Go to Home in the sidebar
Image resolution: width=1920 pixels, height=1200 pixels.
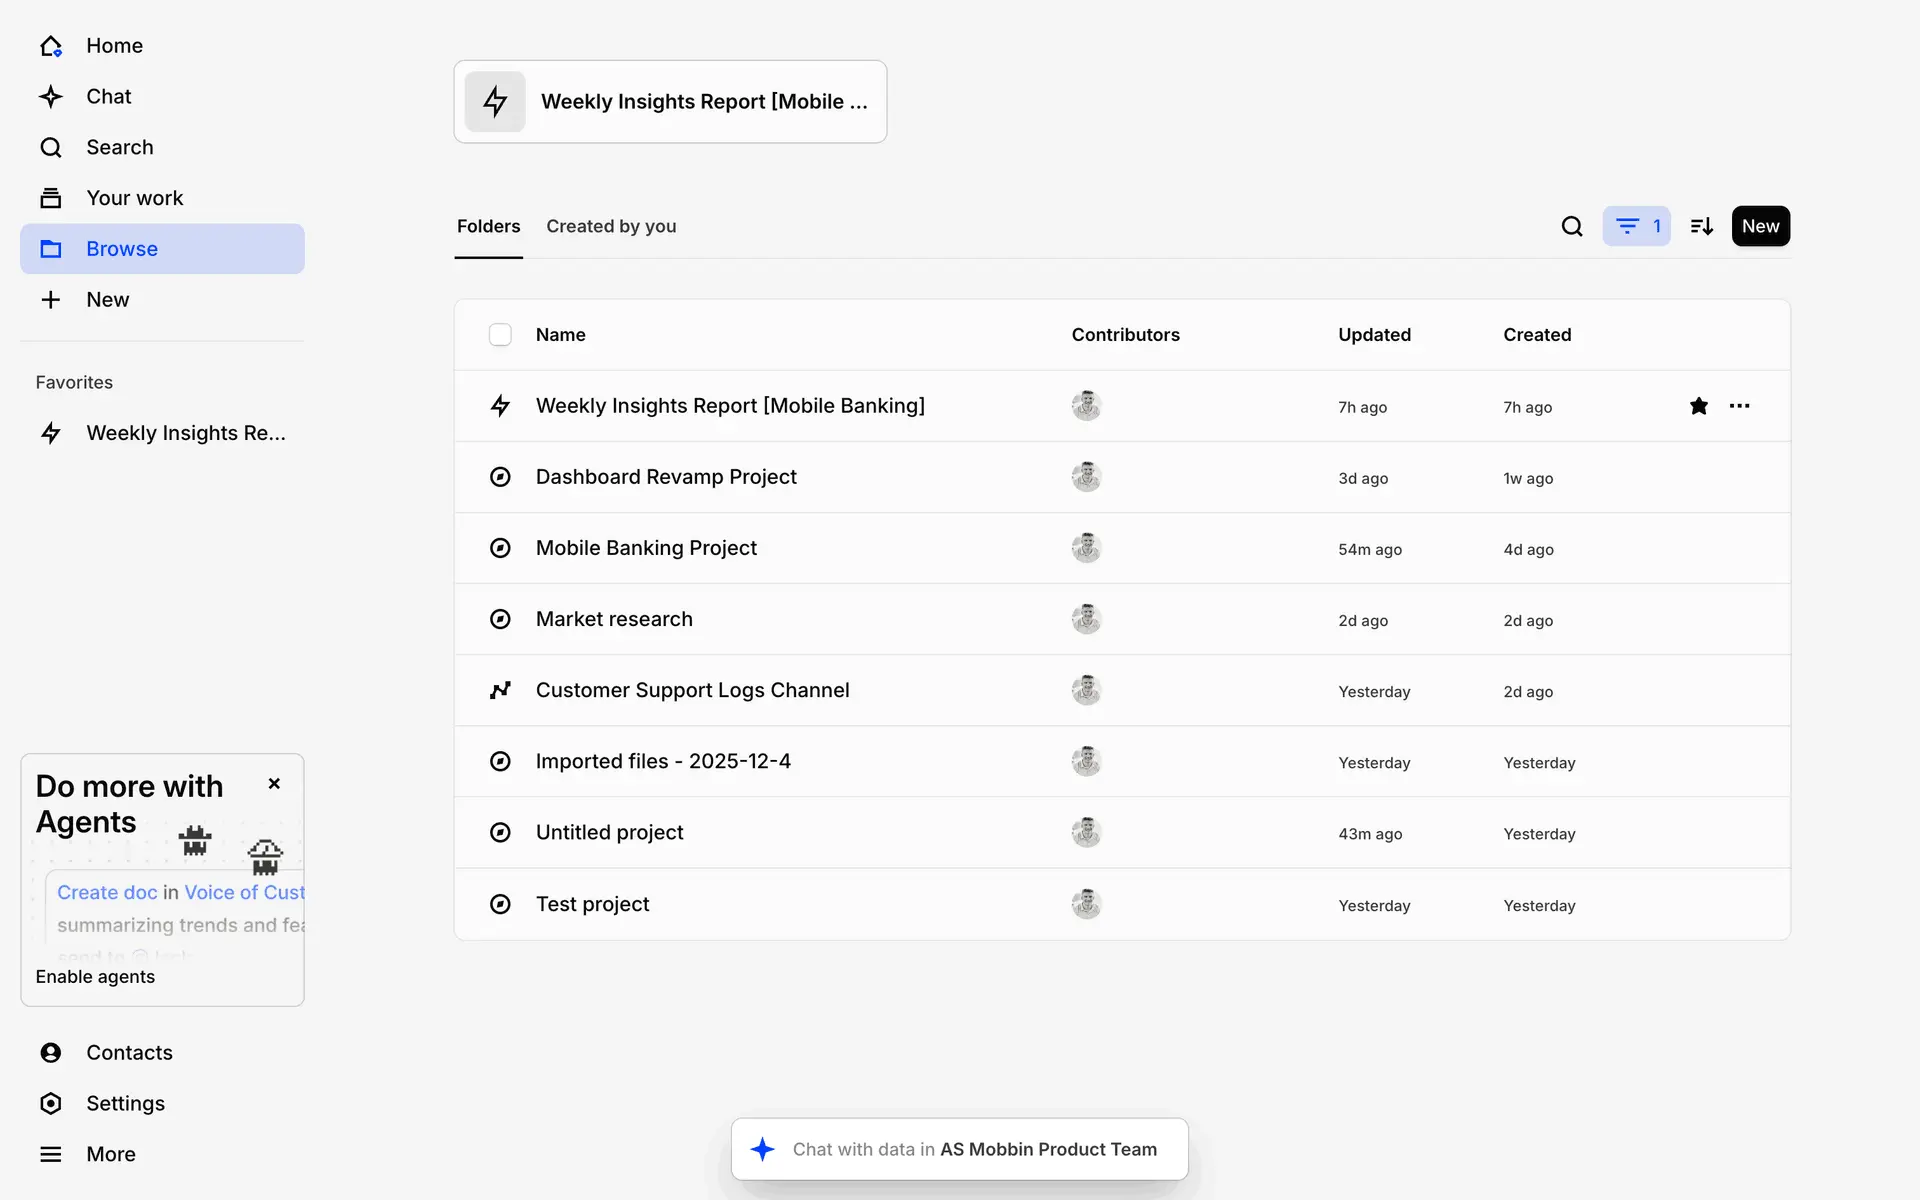(x=113, y=46)
